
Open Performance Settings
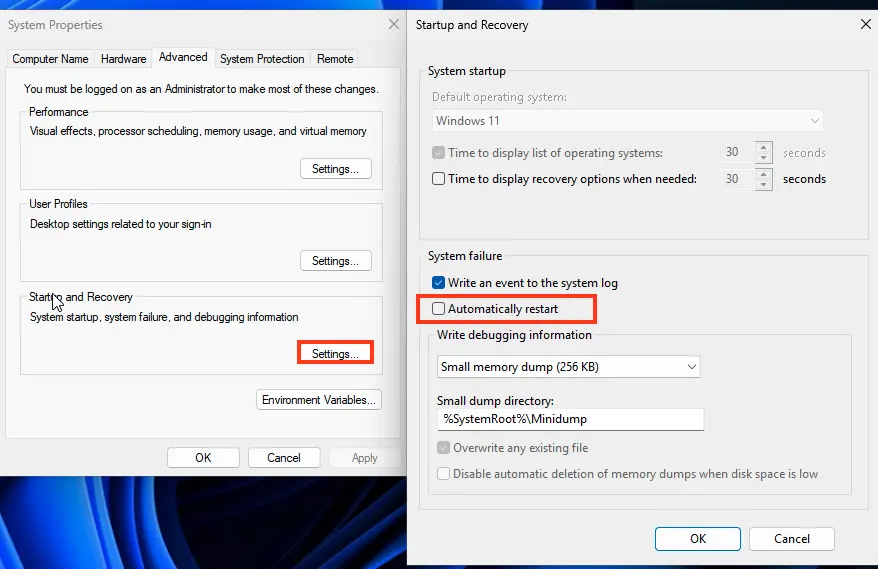click(335, 169)
